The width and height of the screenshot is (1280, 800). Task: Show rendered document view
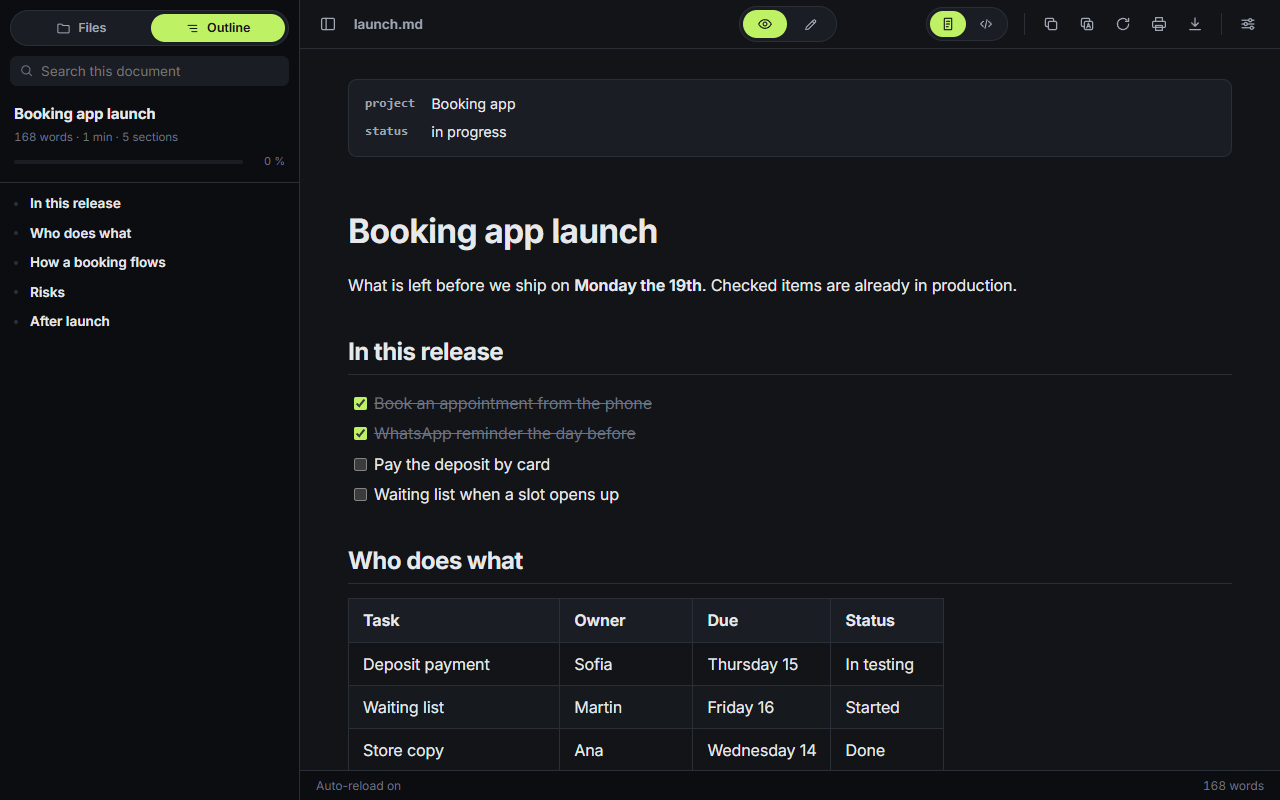tap(948, 24)
